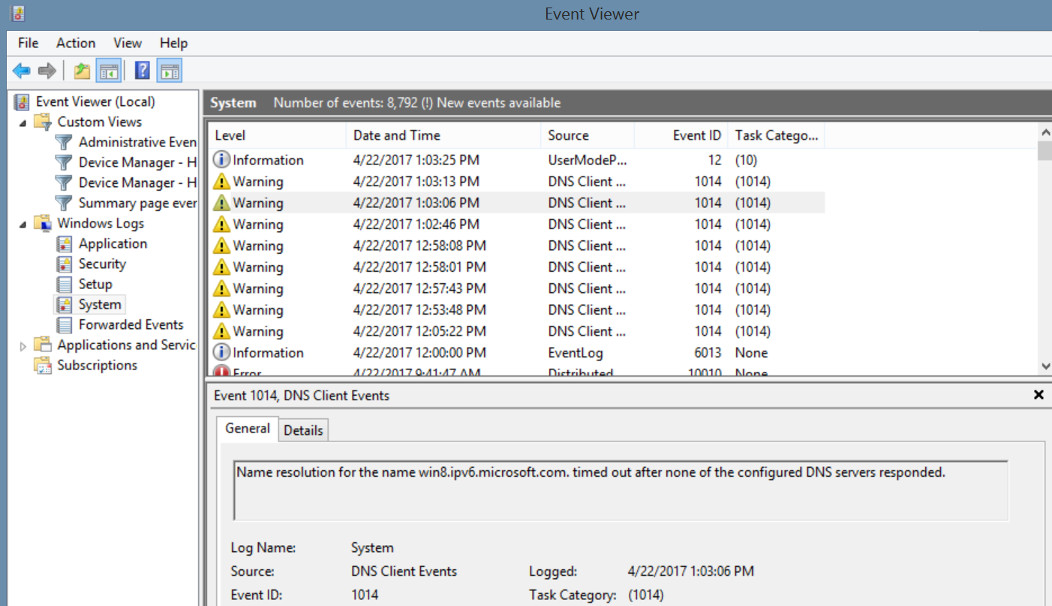Select the Device Manager - H first custom view
Screen dimensions: 1052x606
pyautogui.click(x=138, y=162)
